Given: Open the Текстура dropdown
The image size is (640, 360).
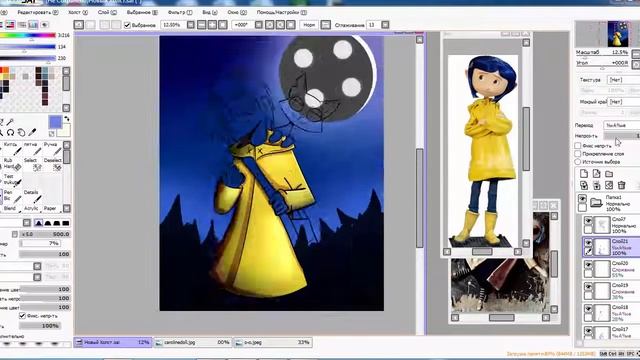Looking at the screenshot, I should point(624,80).
